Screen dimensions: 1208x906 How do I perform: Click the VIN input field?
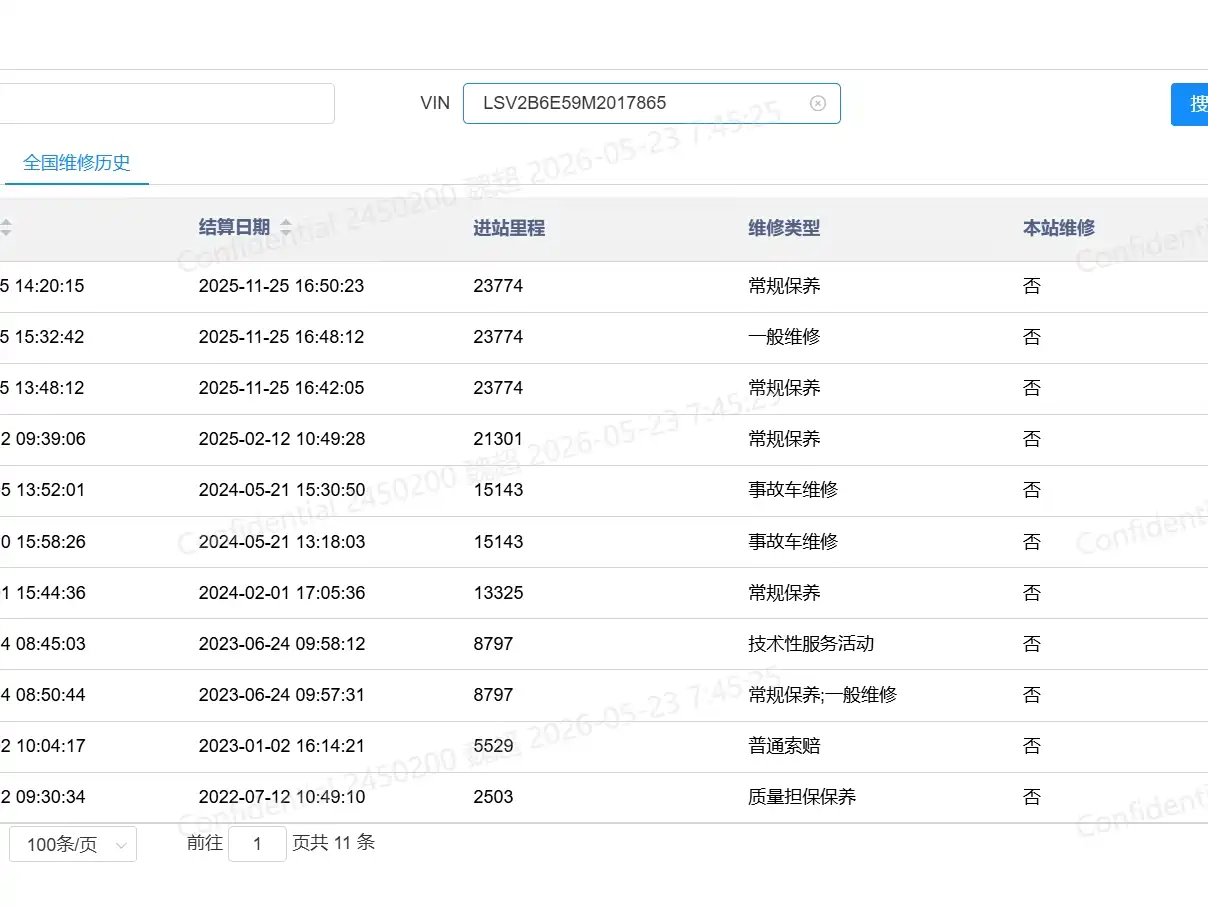pos(652,103)
